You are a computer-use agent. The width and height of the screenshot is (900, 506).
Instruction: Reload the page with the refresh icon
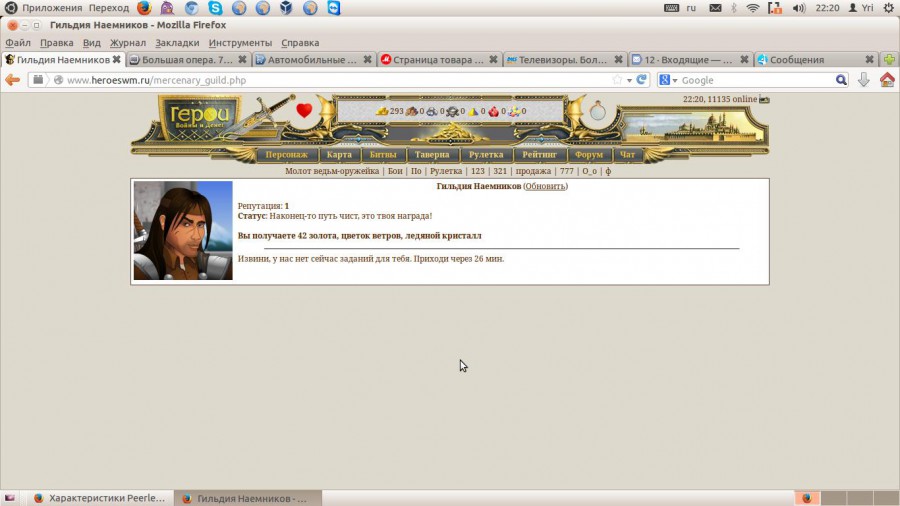coord(642,80)
